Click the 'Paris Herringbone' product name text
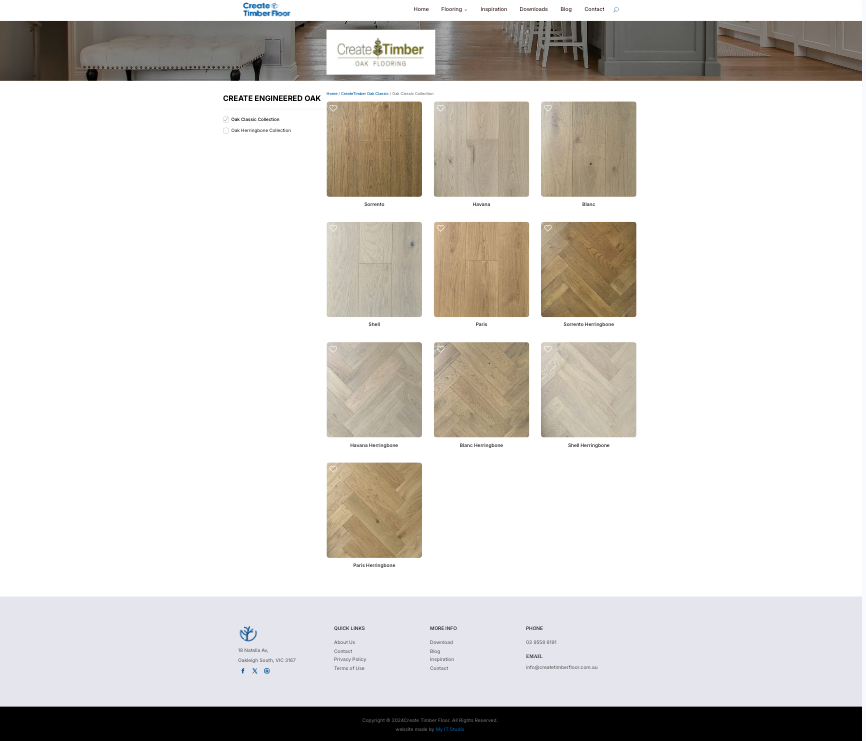The height and width of the screenshot is (741, 866). pos(374,565)
